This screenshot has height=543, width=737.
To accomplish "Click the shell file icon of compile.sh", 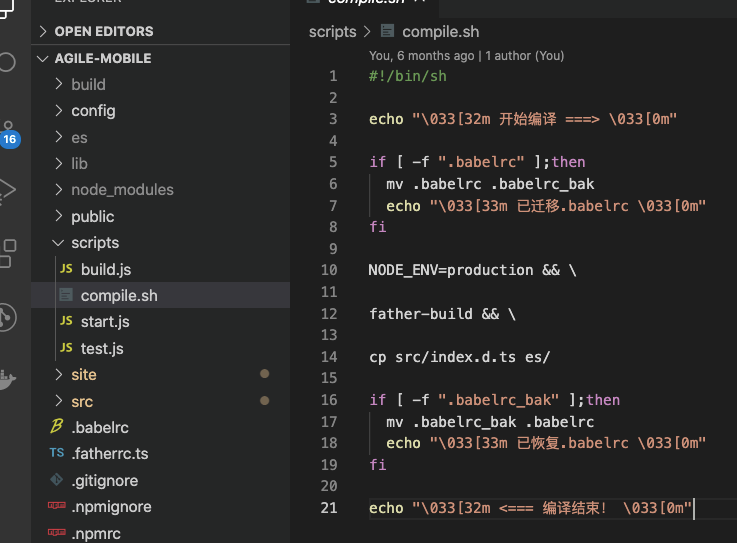I will [x=66, y=295].
